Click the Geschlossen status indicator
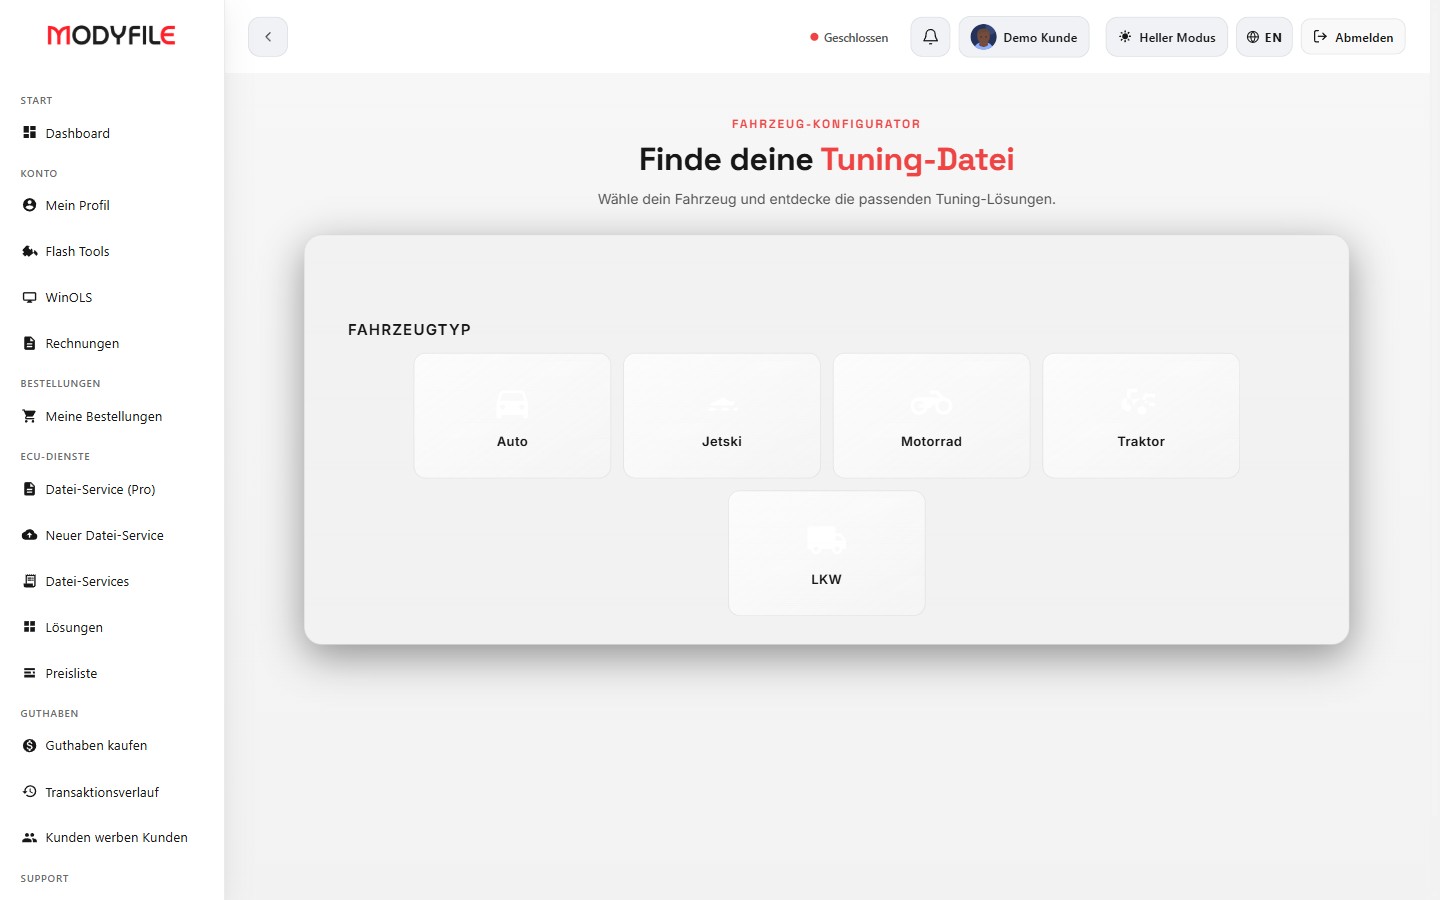Screen dimensions: 1440x900 pos(849,37)
